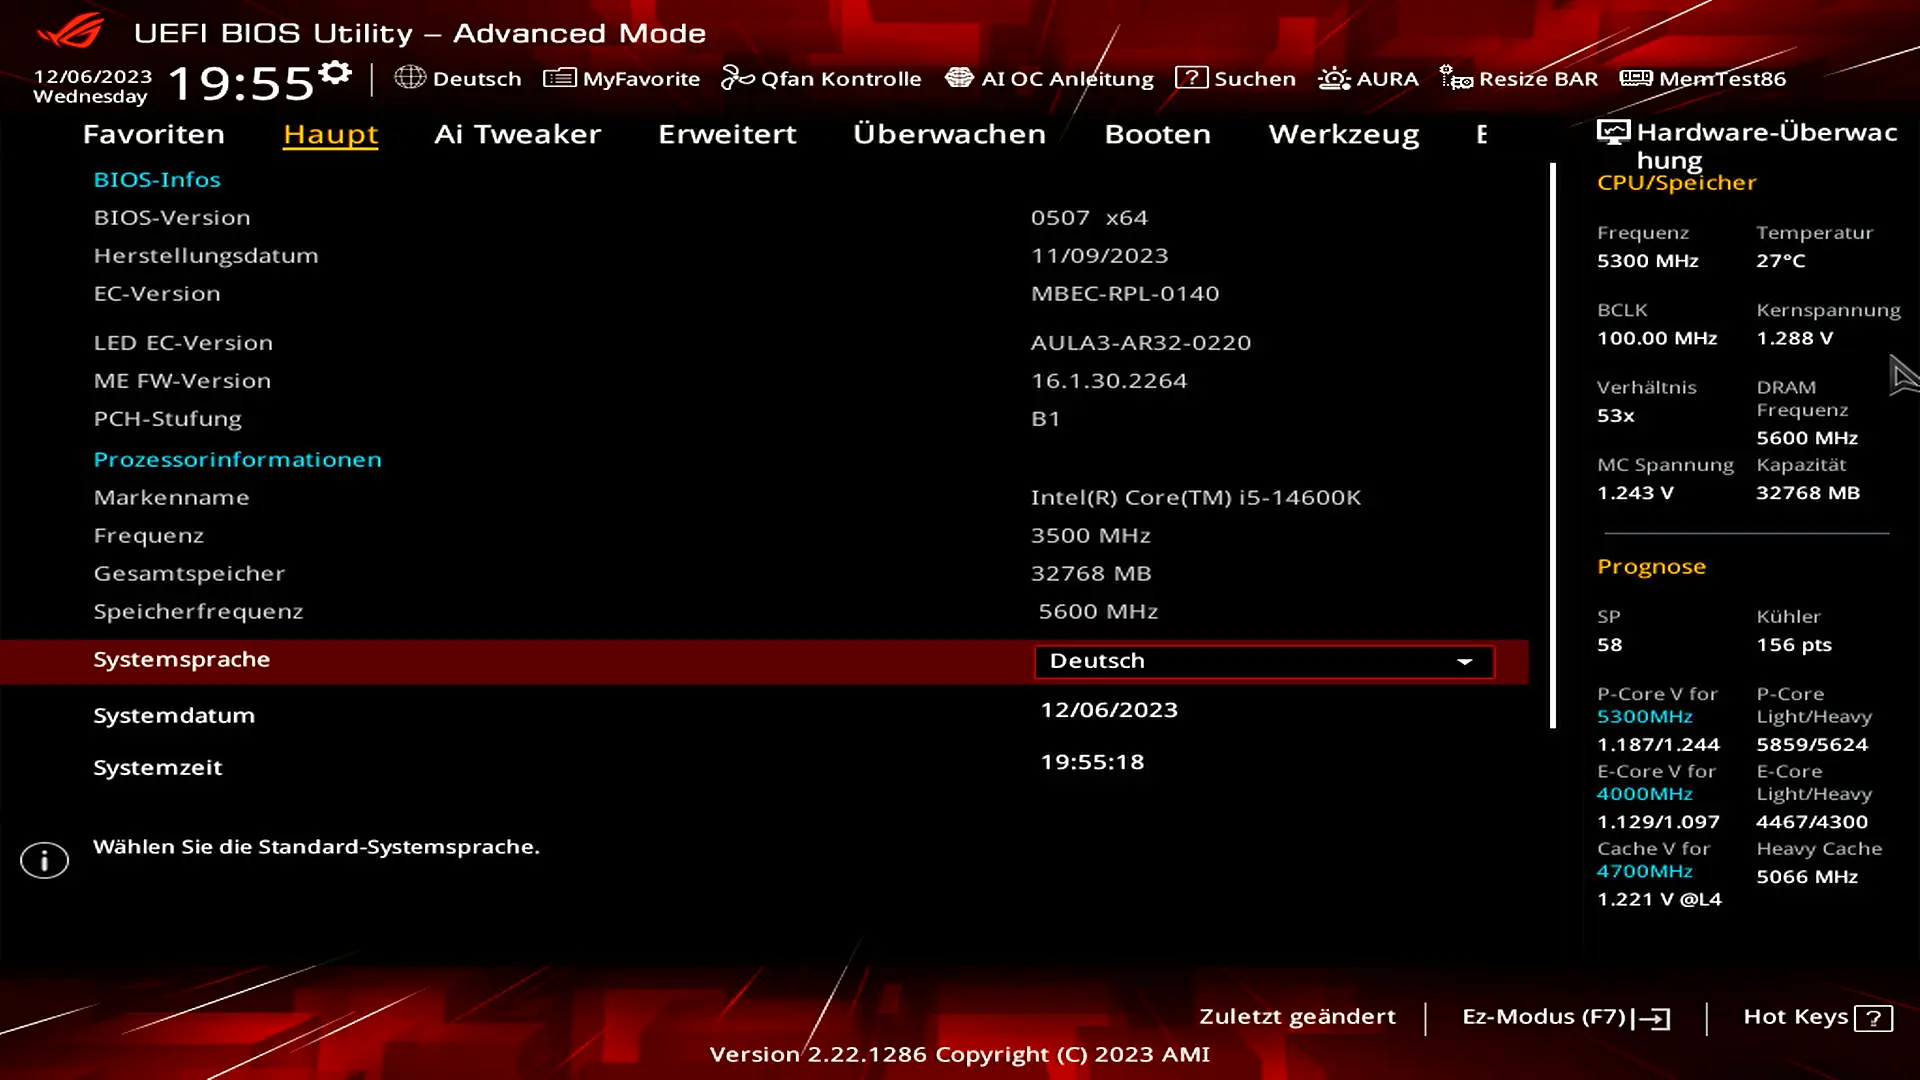Launch MemTest86 from its memory icon
The width and height of the screenshot is (1920, 1080).
point(1635,78)
